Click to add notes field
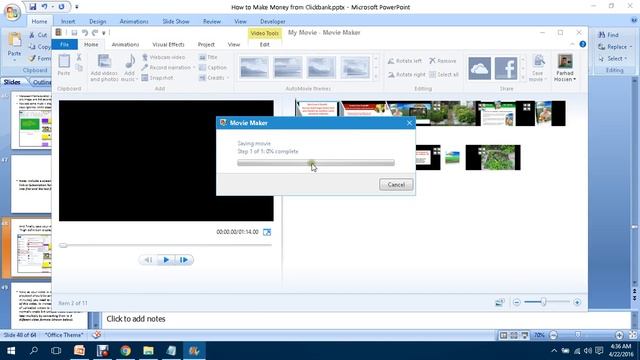 366,319
